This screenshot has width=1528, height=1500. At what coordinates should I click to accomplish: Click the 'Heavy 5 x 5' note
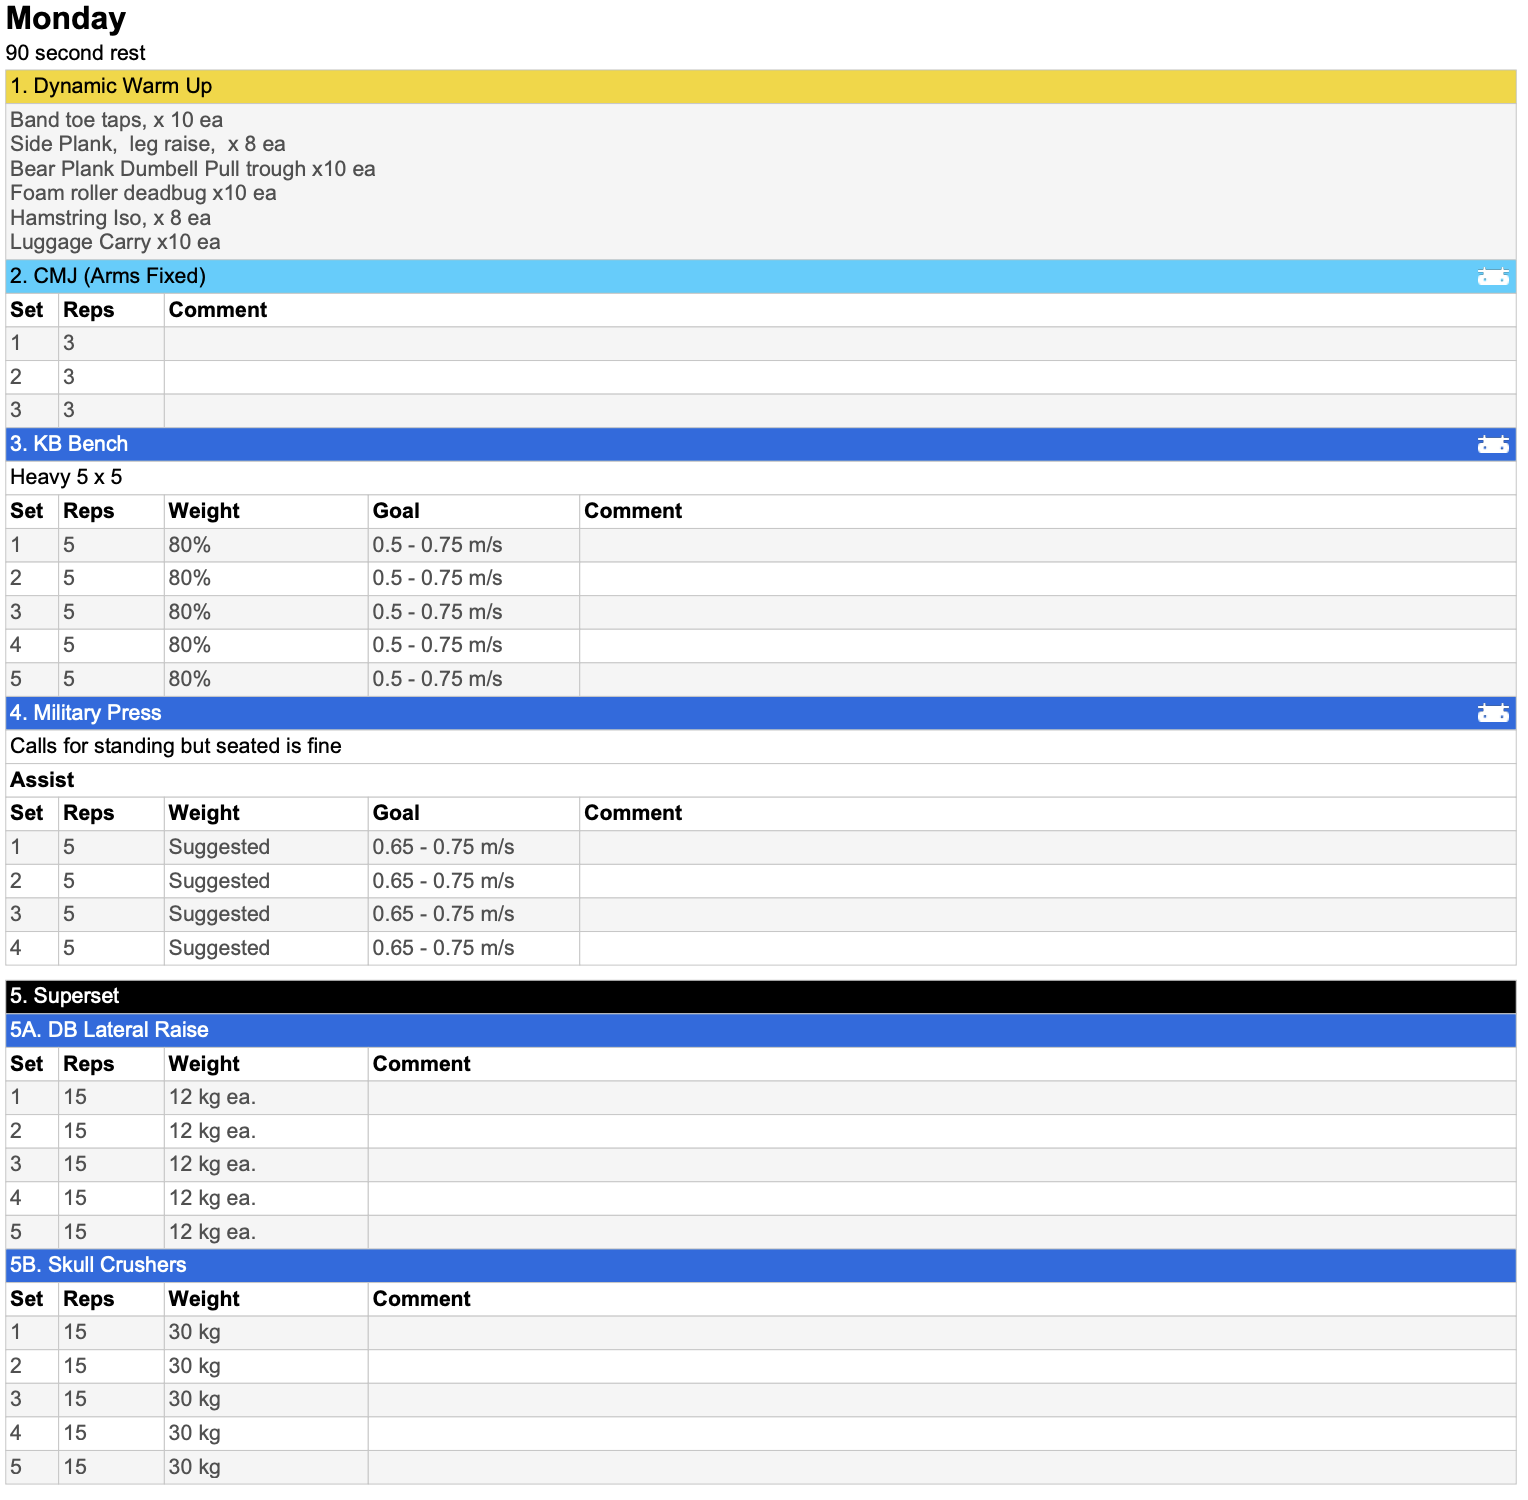[66, 477]
